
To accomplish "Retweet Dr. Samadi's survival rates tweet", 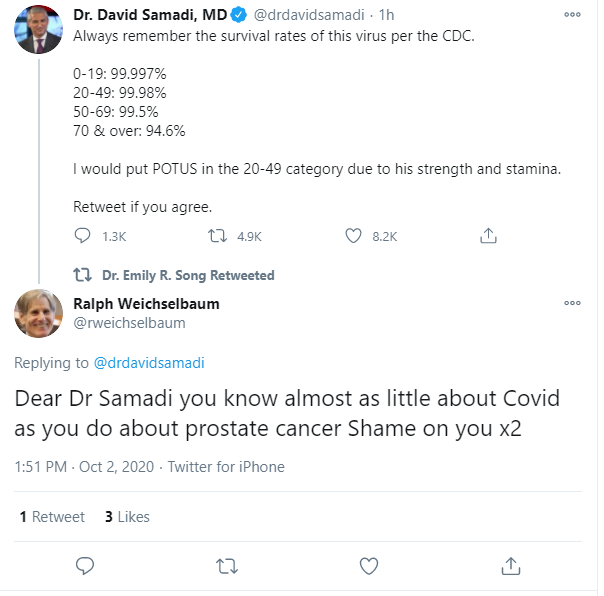I will pos(216,236).
